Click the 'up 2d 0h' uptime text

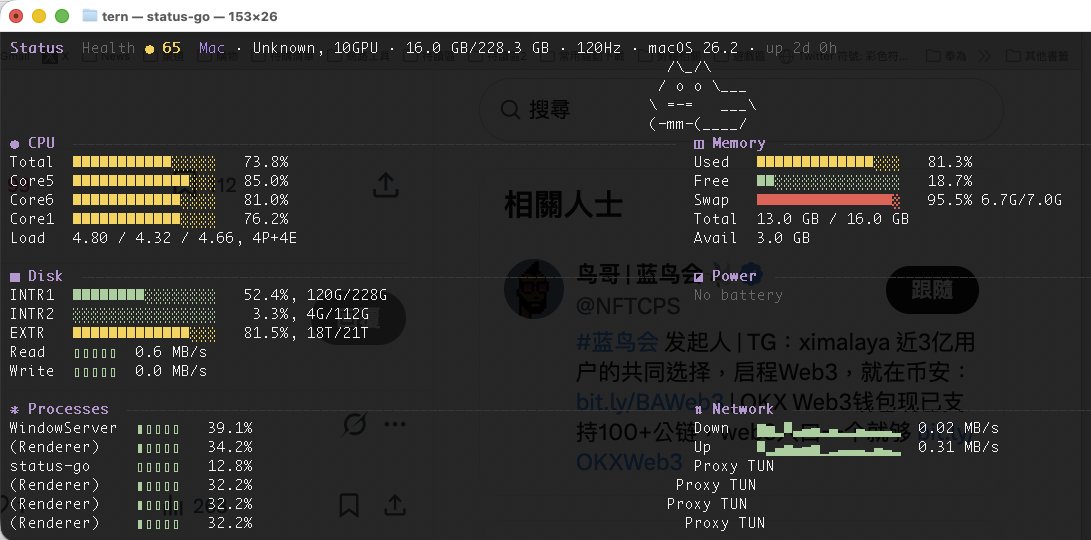[801, 48]
